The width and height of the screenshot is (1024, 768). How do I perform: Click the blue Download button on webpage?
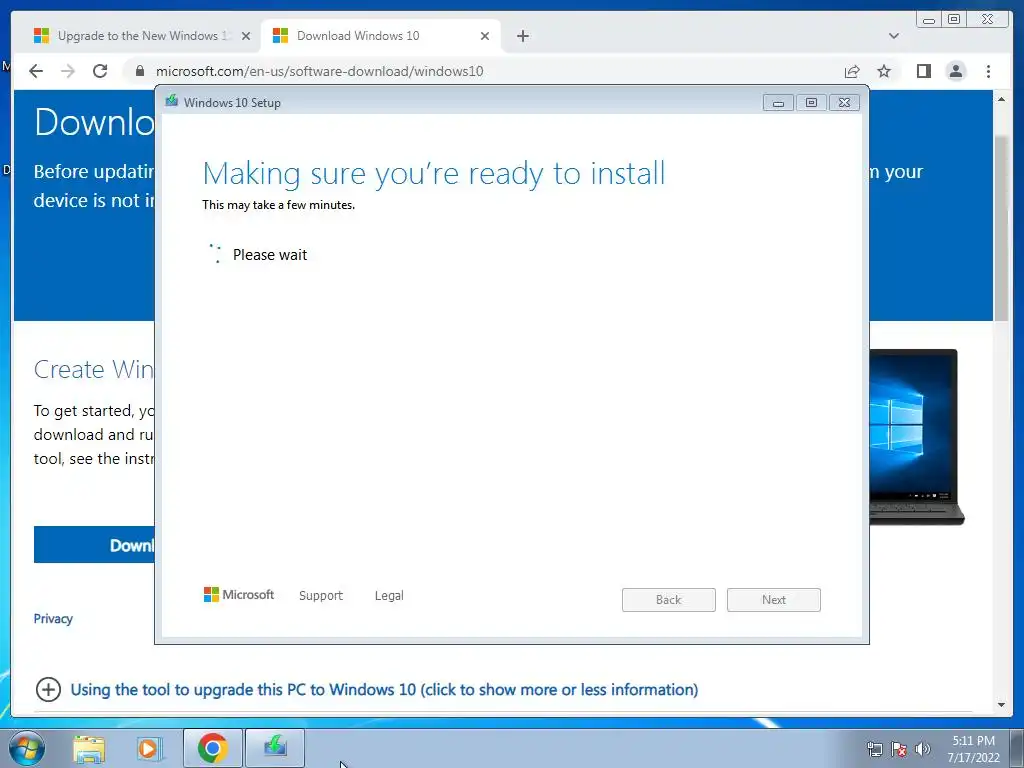coord(94,545)
